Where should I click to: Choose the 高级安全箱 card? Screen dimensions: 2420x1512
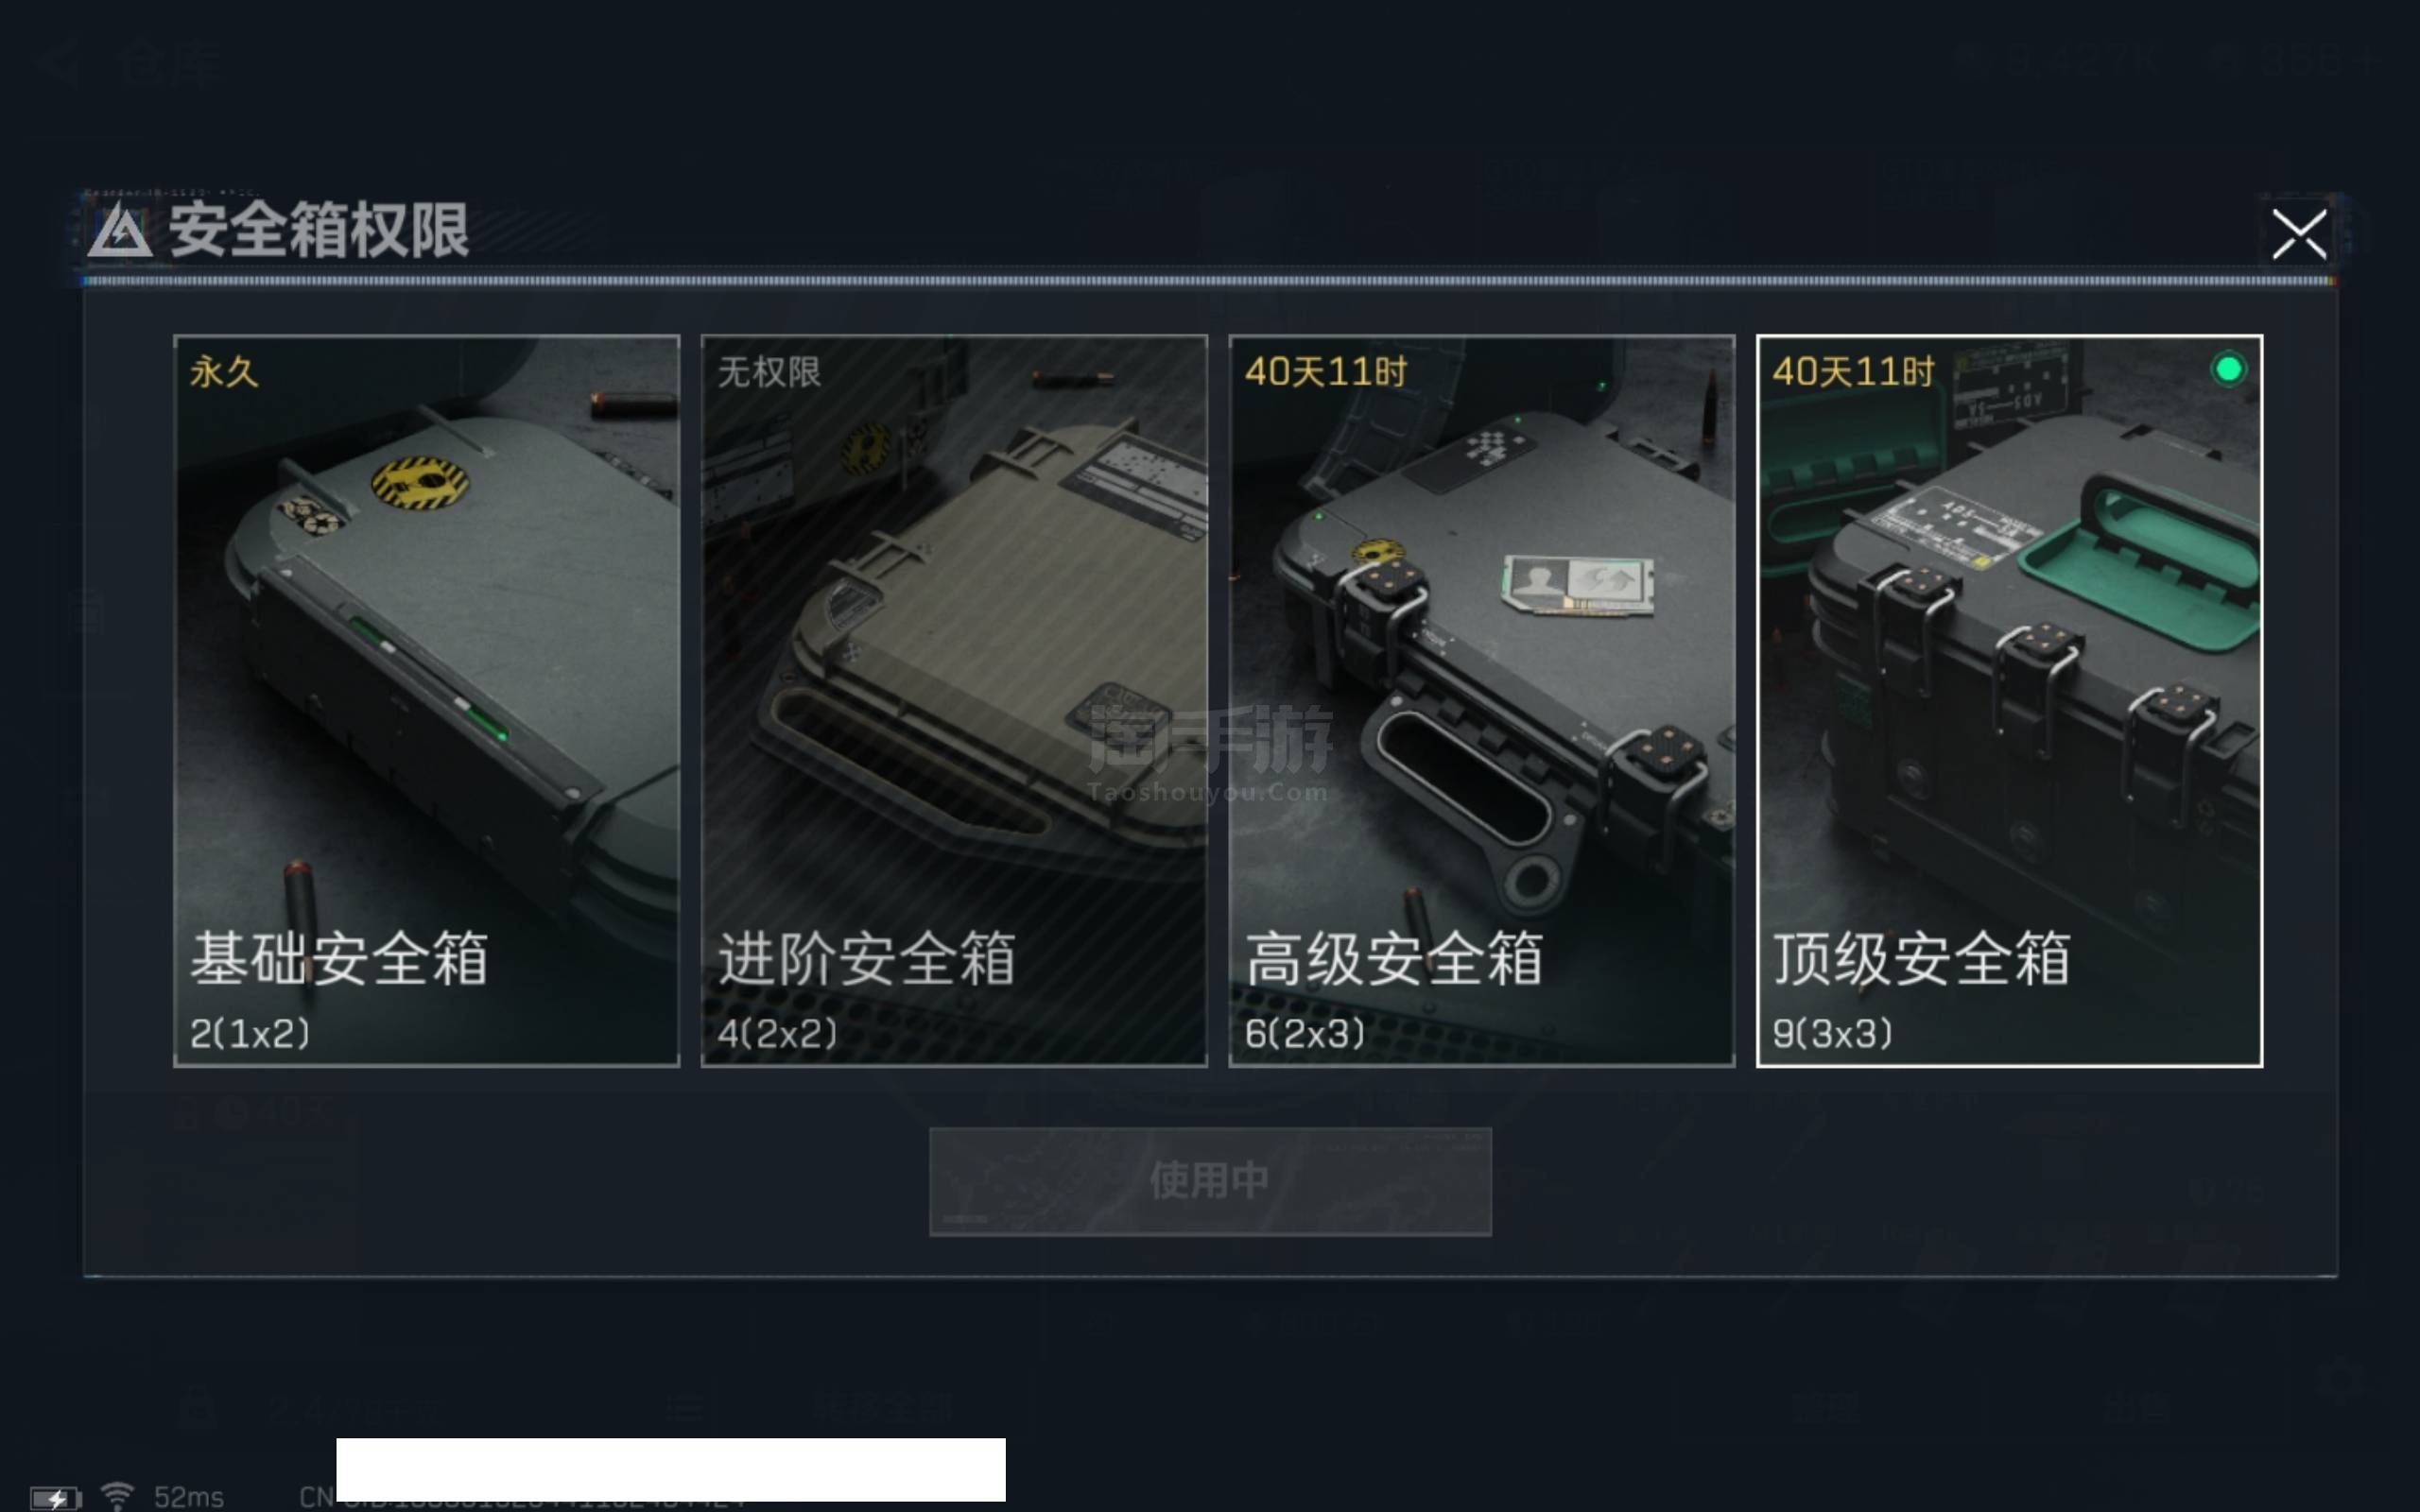1481,700
